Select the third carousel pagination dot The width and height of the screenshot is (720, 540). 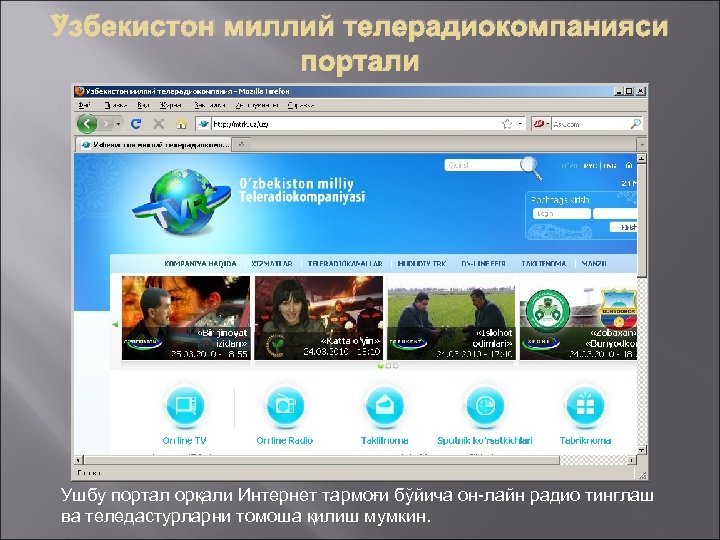pos(396,366)
